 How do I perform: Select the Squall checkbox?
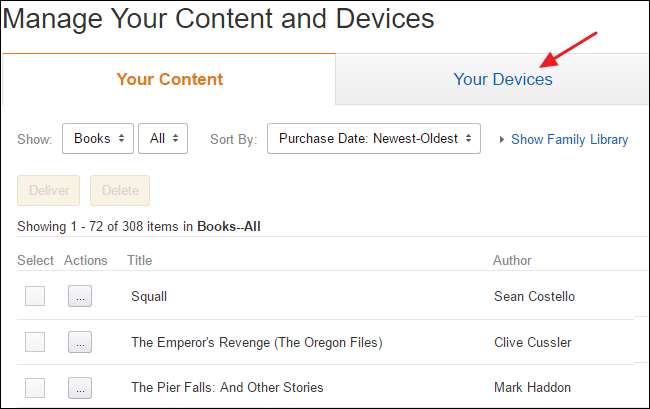[x=35, y=296]
